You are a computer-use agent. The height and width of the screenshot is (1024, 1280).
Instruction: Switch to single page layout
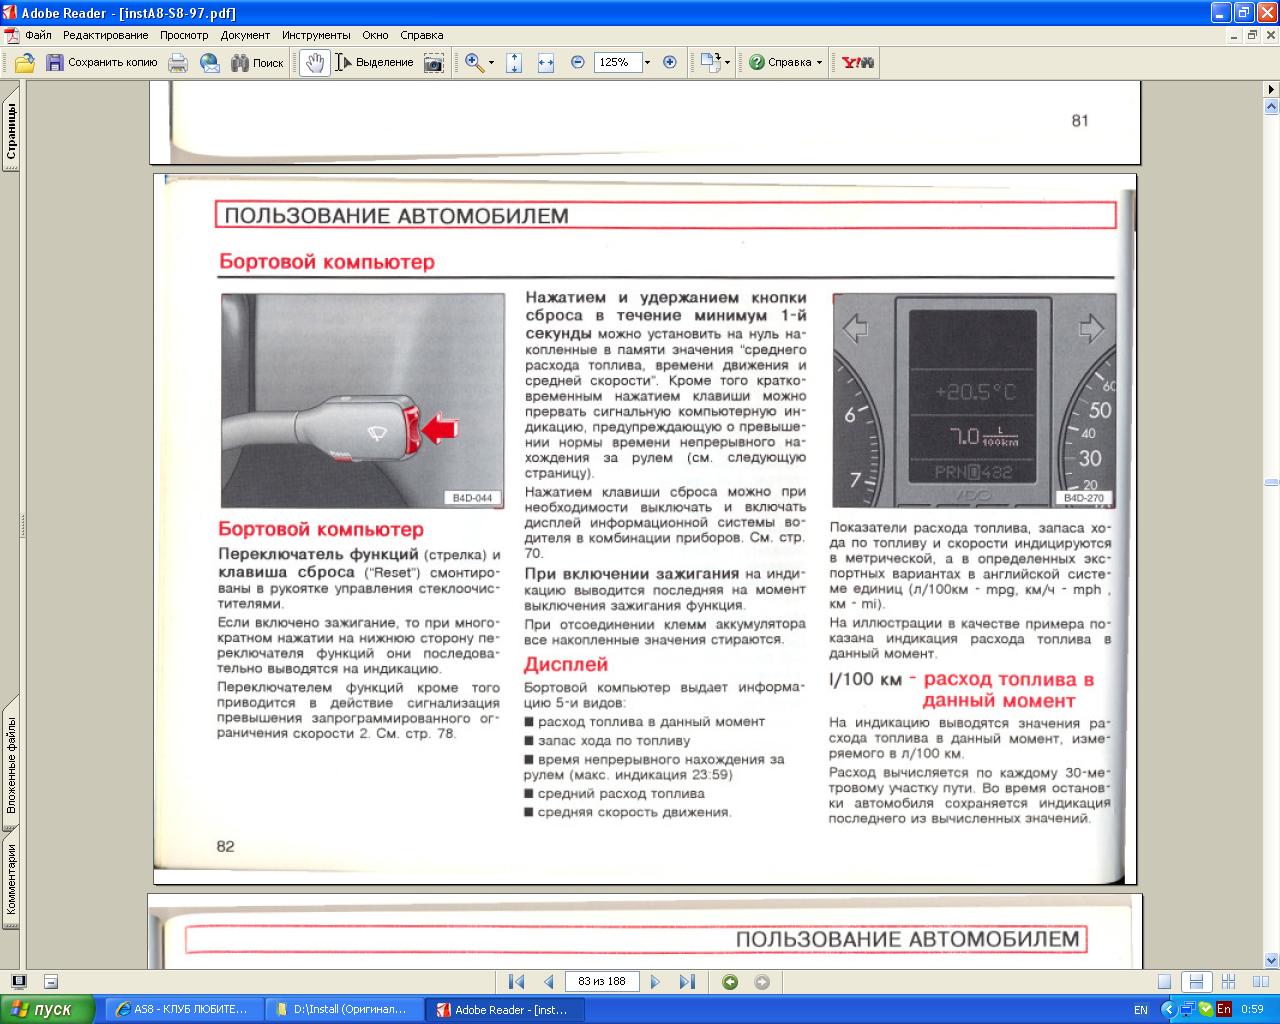tap(1164, 982)
